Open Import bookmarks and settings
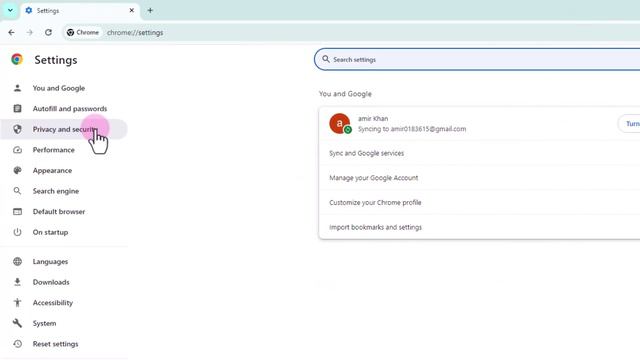Image resolution: width=640 pixels, height=360 pixels. (479, 227)
